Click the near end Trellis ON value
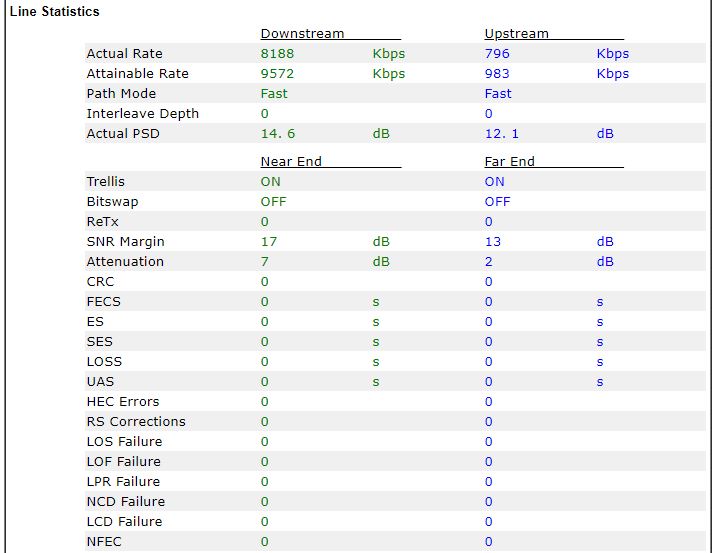This screenshot has width=722, height=553. (x=271, y=182)
